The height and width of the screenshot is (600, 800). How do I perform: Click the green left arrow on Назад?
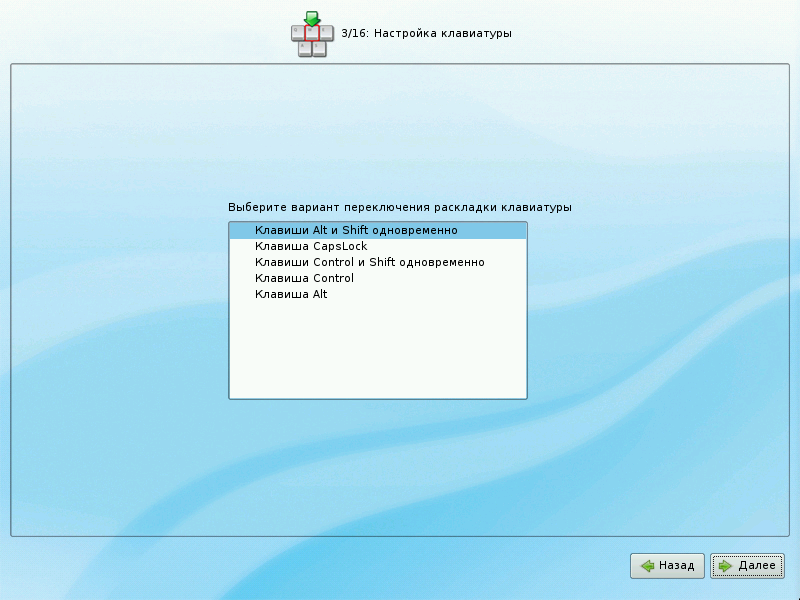tap(648, 566)
